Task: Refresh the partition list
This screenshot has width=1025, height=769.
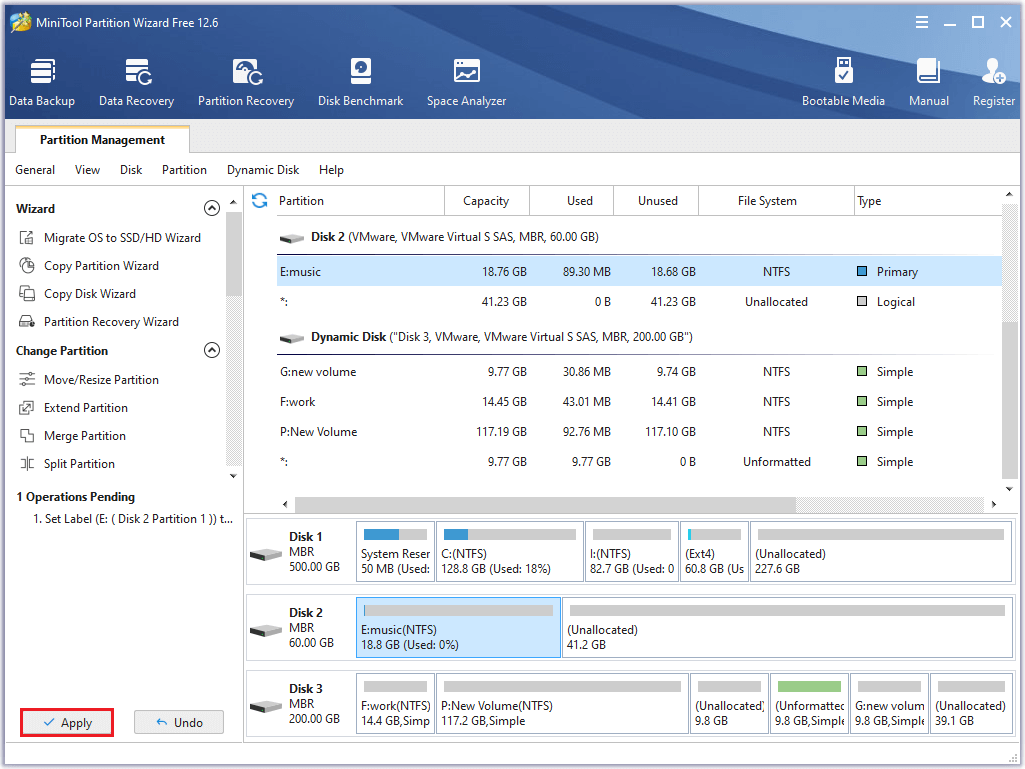Action: 259,200
